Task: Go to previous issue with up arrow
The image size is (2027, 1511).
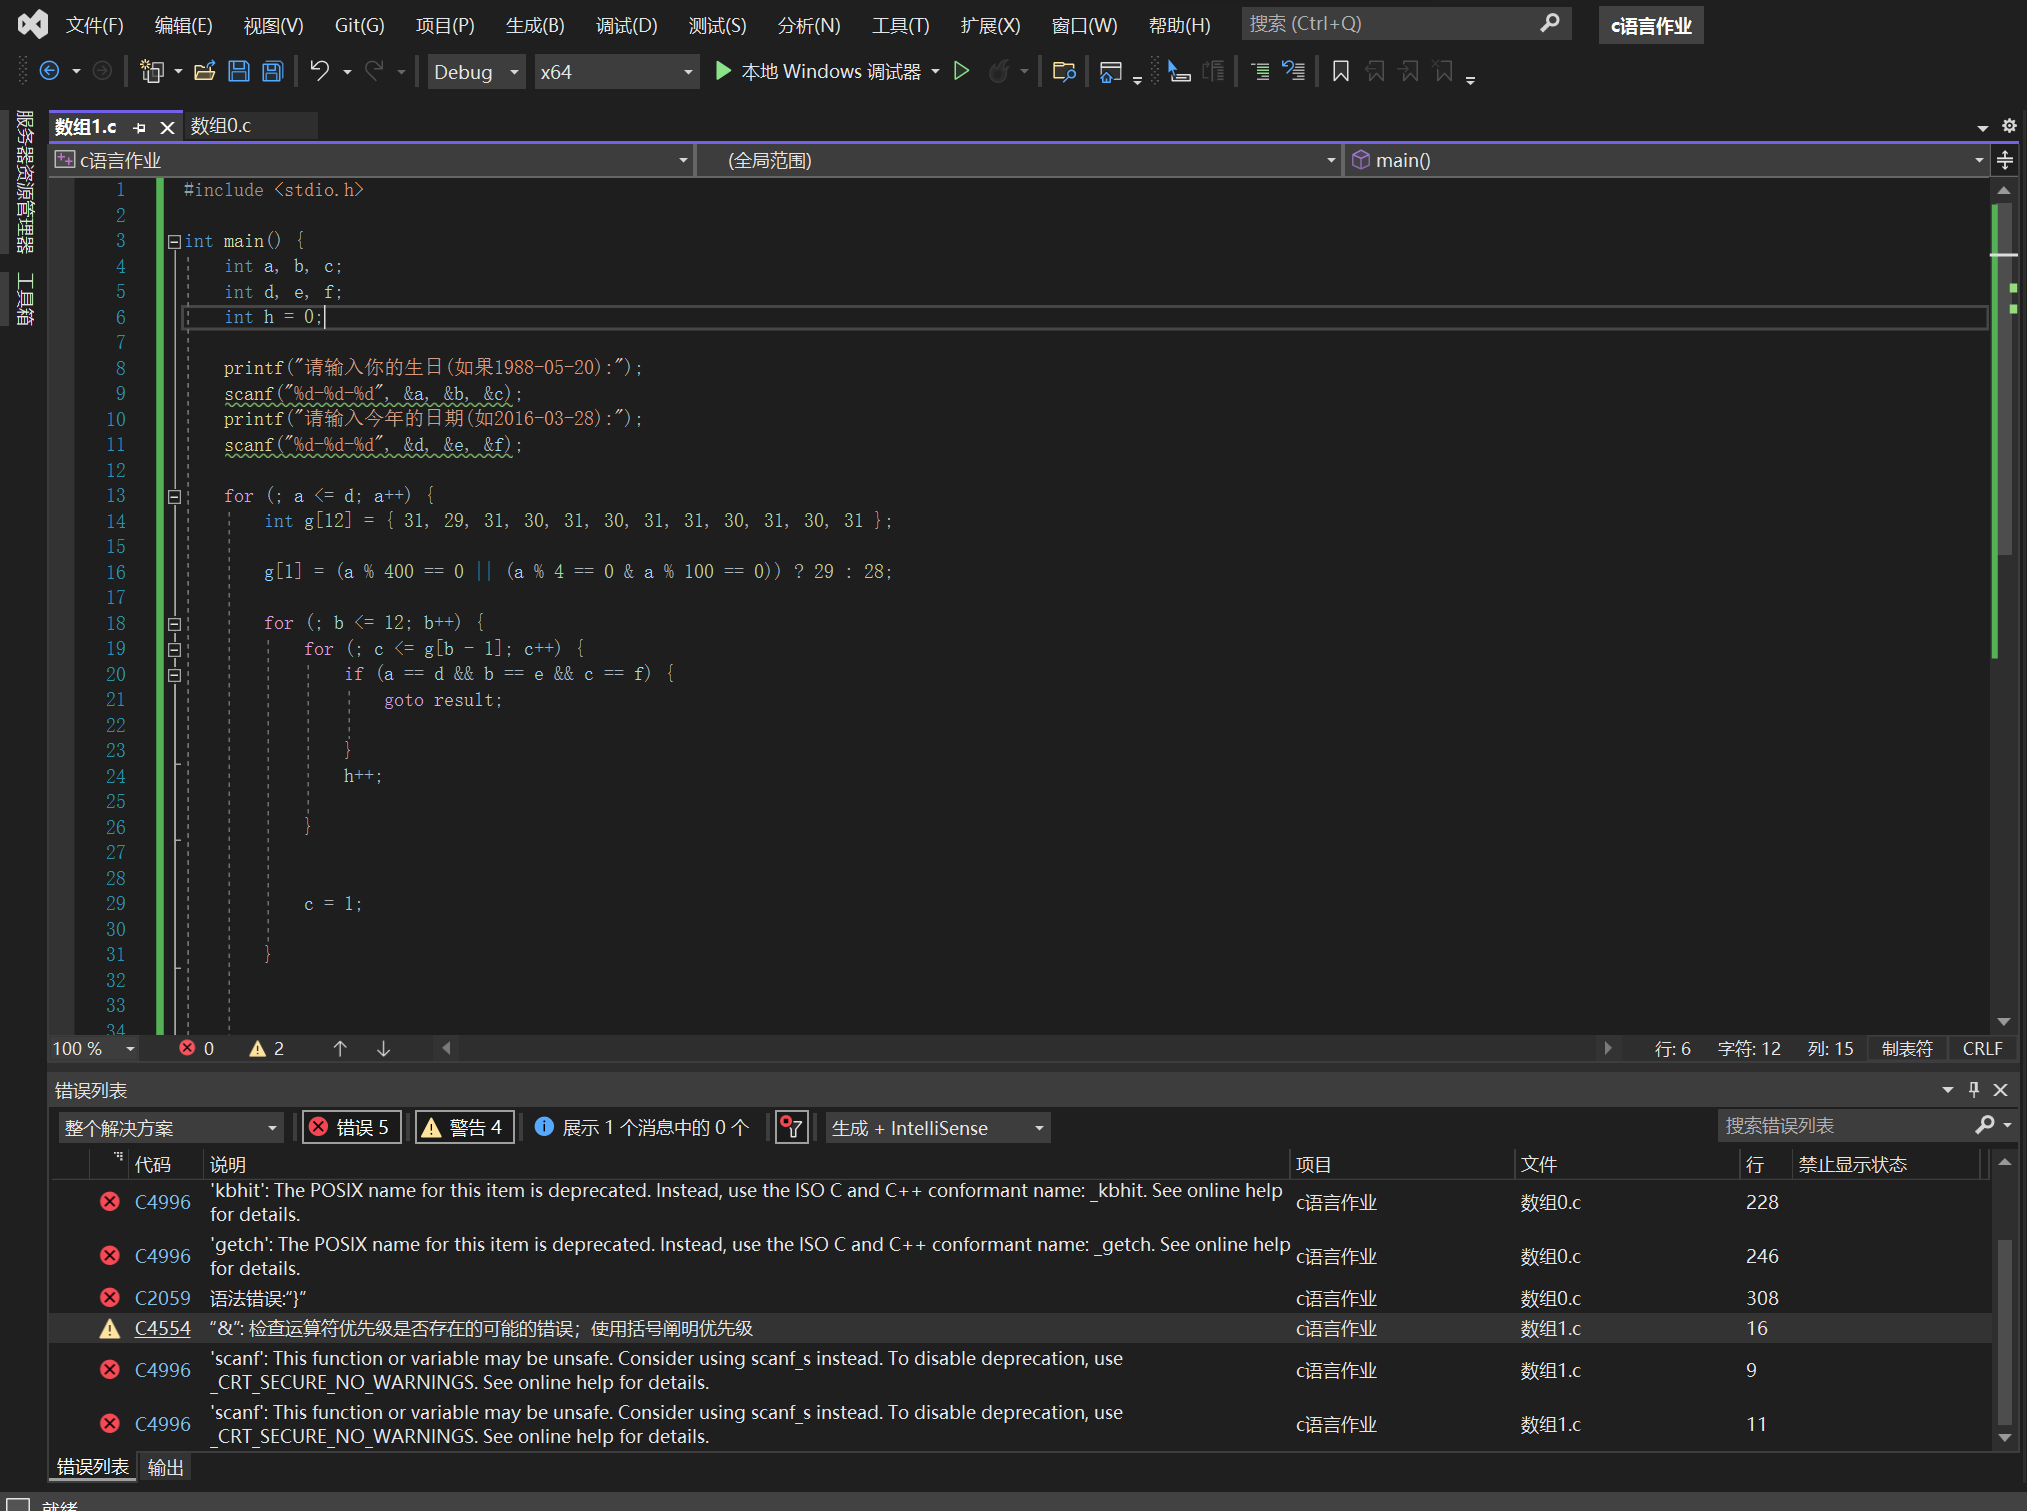Action: [x=340, y=1048]
